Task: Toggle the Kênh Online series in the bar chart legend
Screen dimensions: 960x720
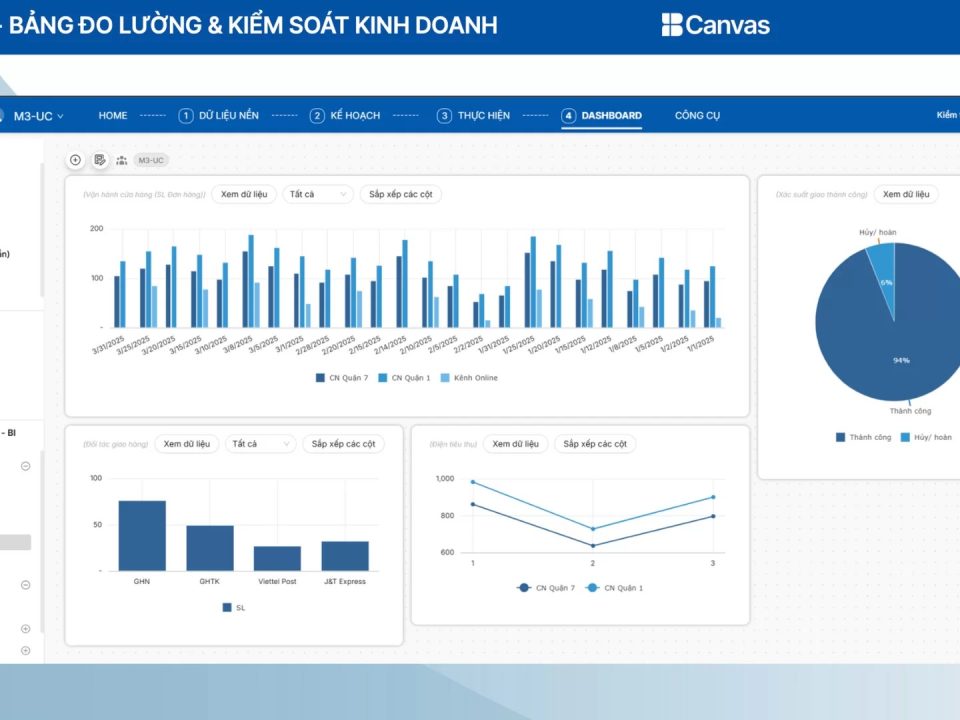Action: (x=469, y=378)
